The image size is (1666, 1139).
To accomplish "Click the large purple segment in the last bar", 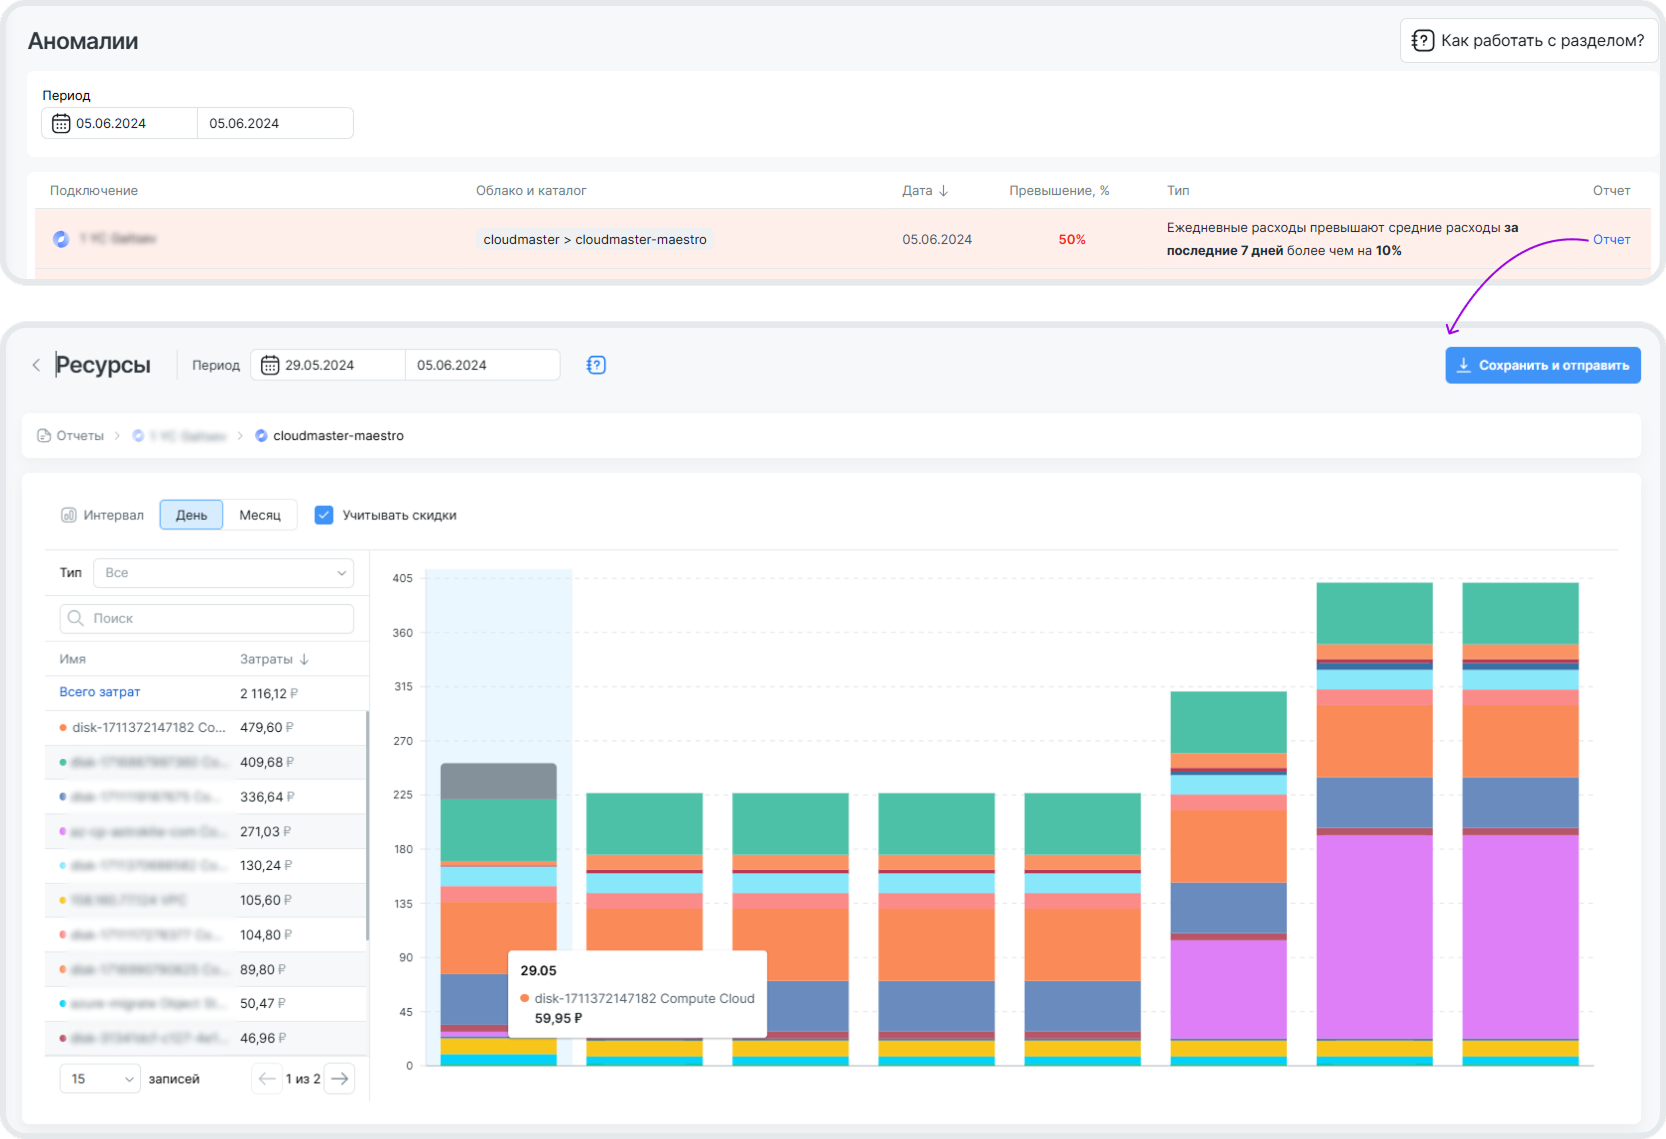I will [x=1520, y=936].
